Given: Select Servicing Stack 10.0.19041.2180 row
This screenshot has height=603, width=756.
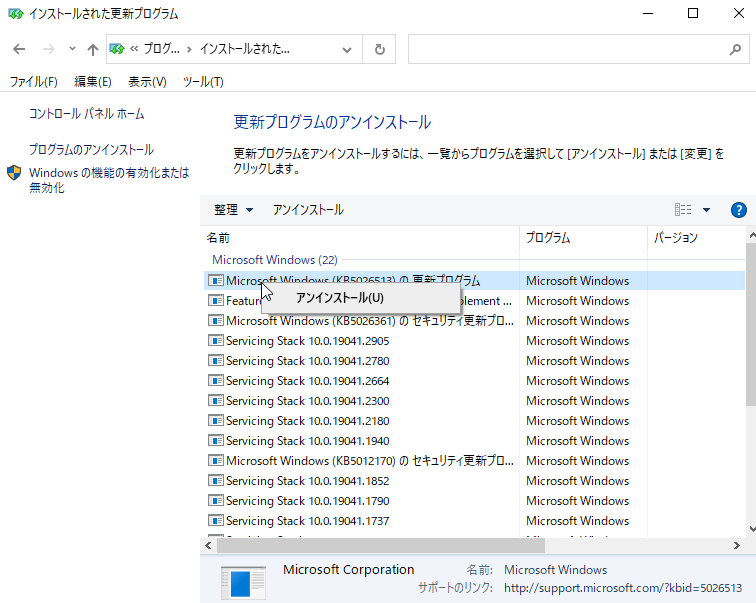Looking at the screenshot, I should click(x=474, y=421).
